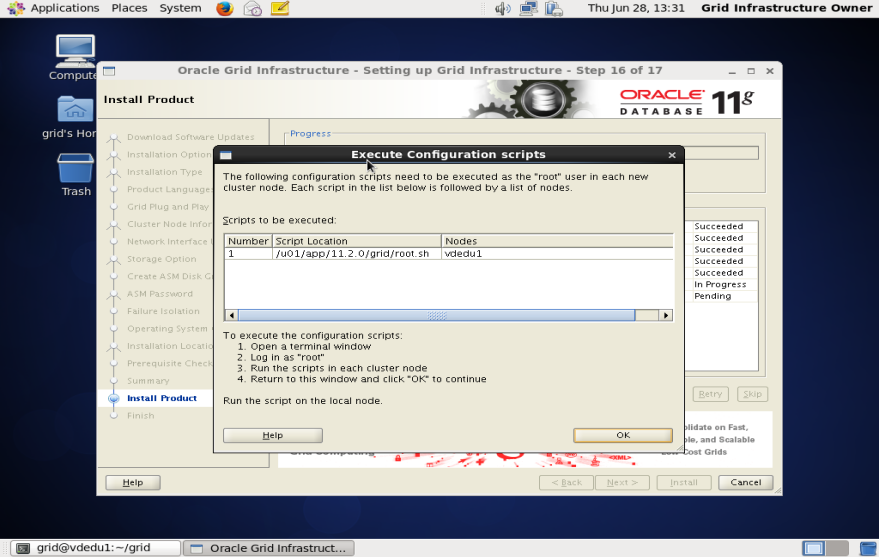Switch to the first workspace
Viewport: 879px width, 557px height.
[813, 548]
